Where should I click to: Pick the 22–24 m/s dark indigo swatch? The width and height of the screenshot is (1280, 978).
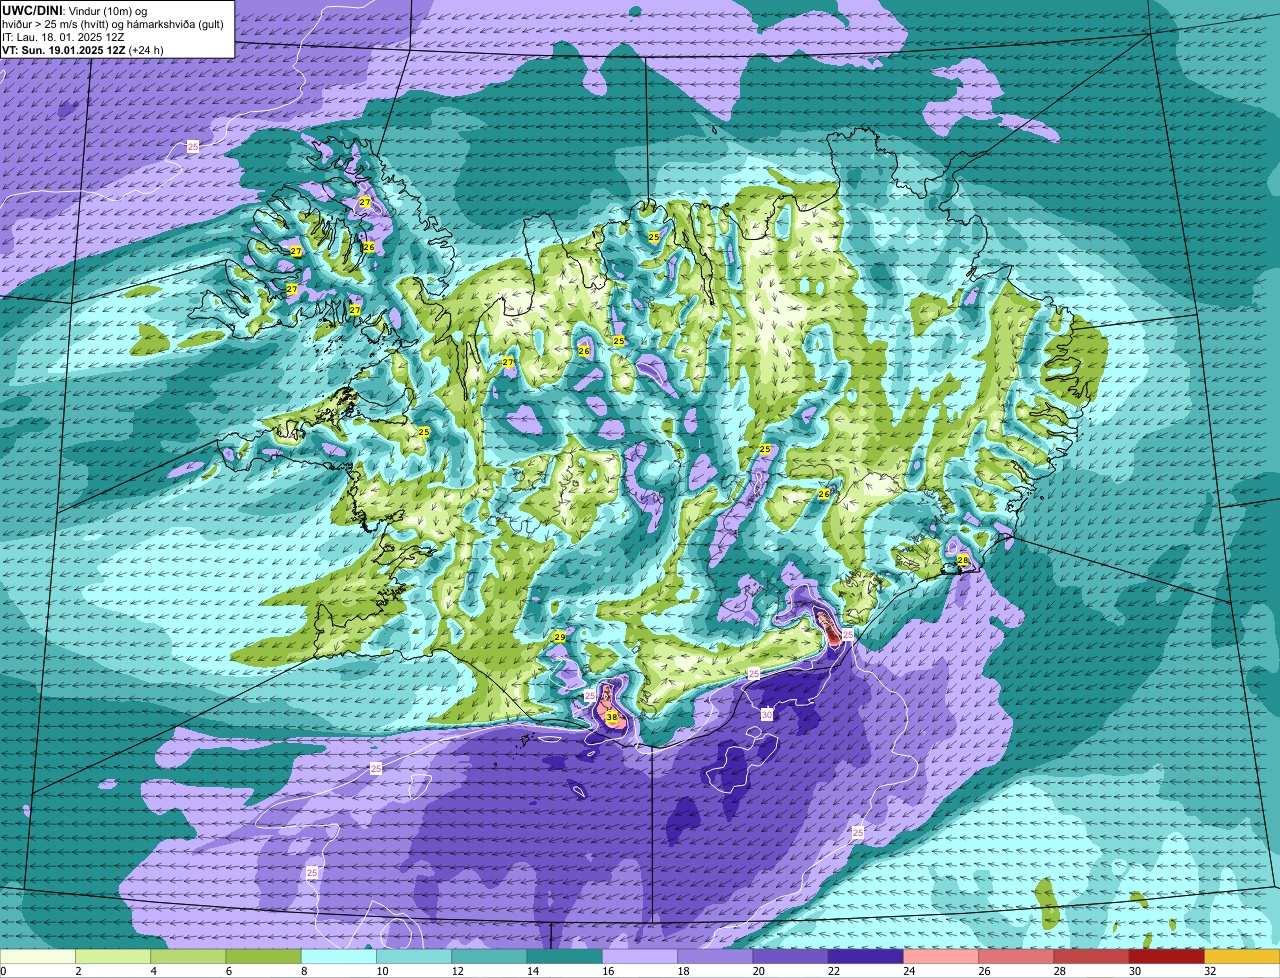pyautogui.click(x=866, y=956)
